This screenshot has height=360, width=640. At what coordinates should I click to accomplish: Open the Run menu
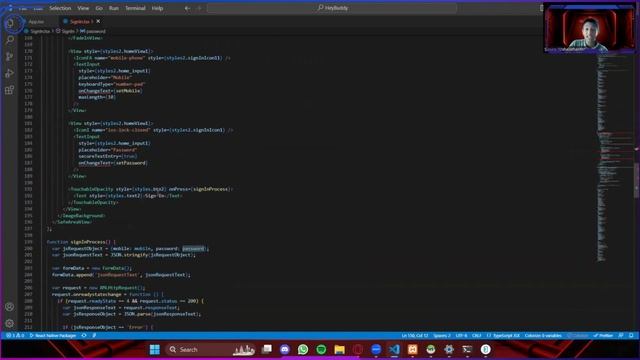tap(113, 8)
